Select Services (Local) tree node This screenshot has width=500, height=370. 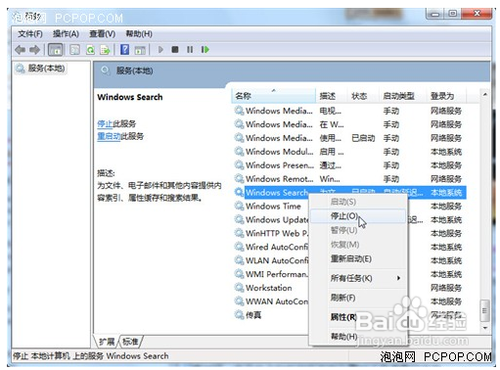(40, 69)
